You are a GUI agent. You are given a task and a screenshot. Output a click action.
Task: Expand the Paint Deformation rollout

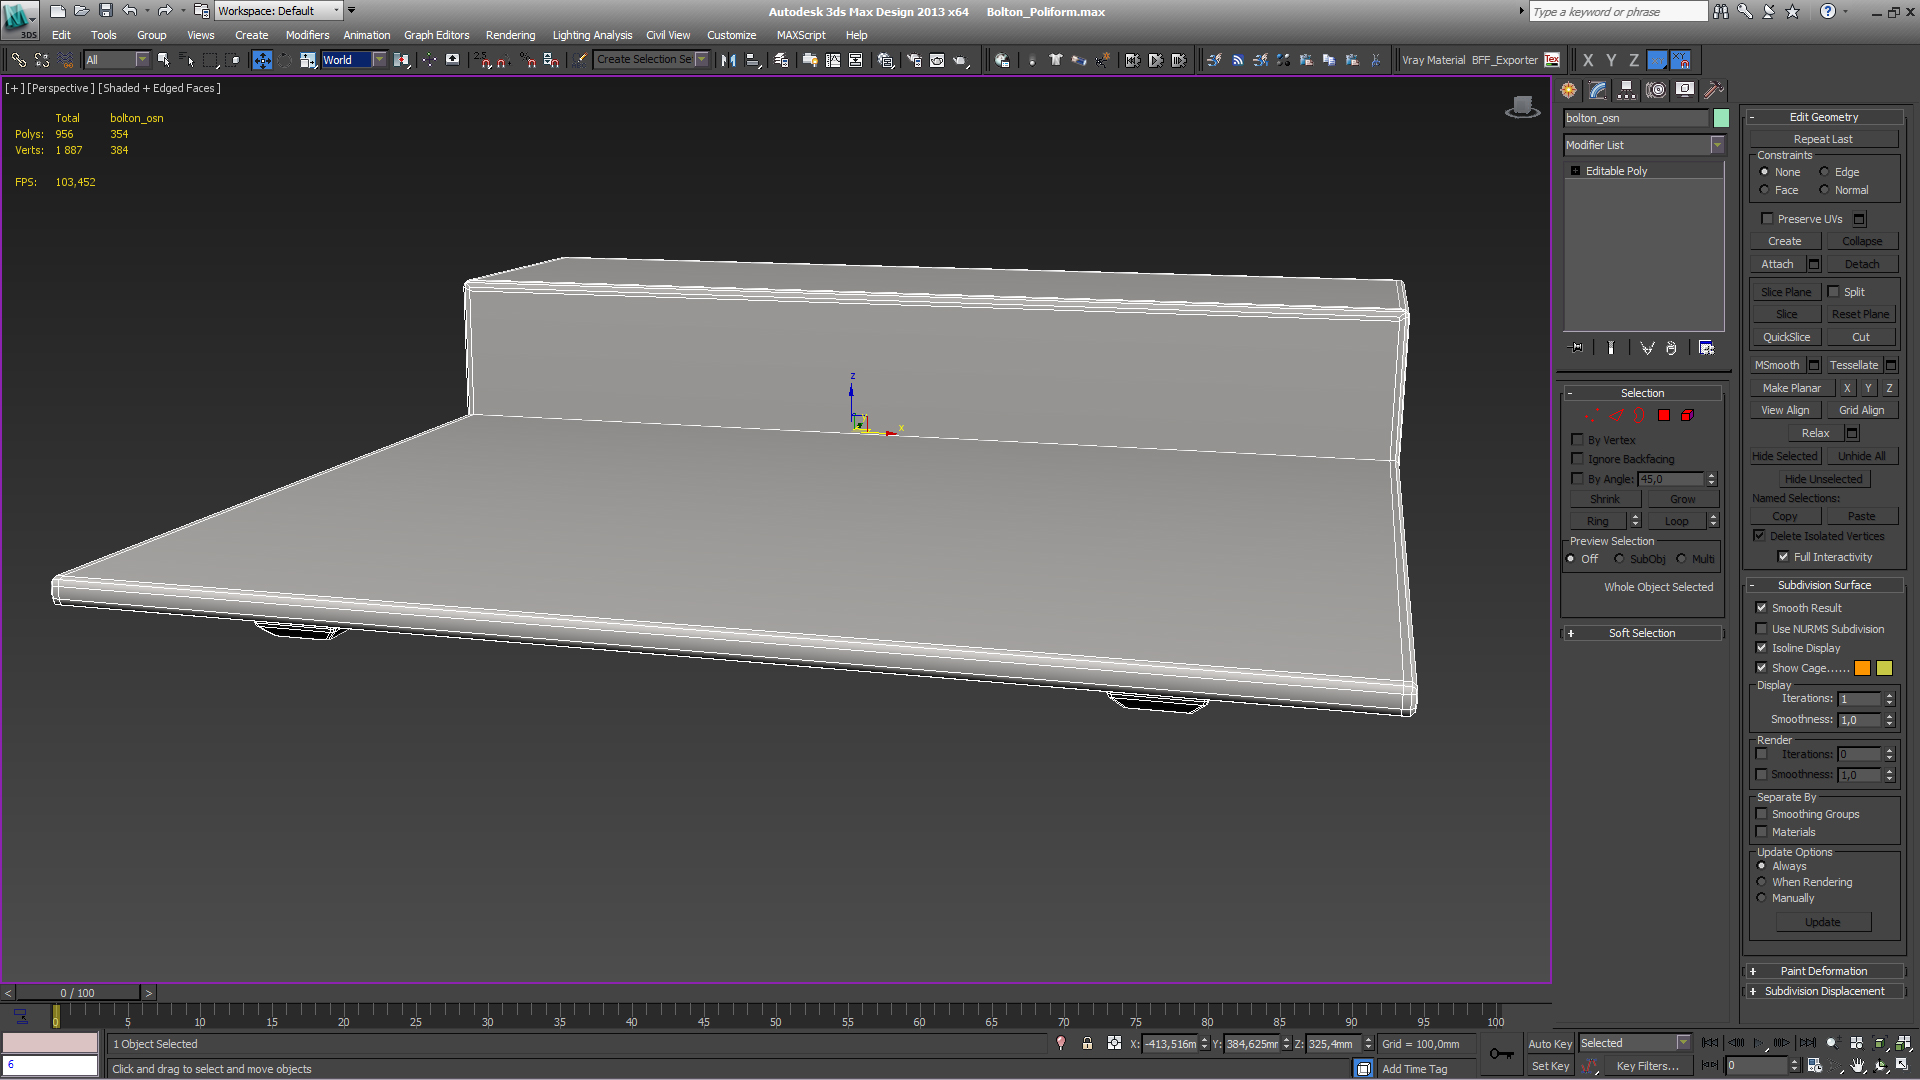[x=1824, y=971]
